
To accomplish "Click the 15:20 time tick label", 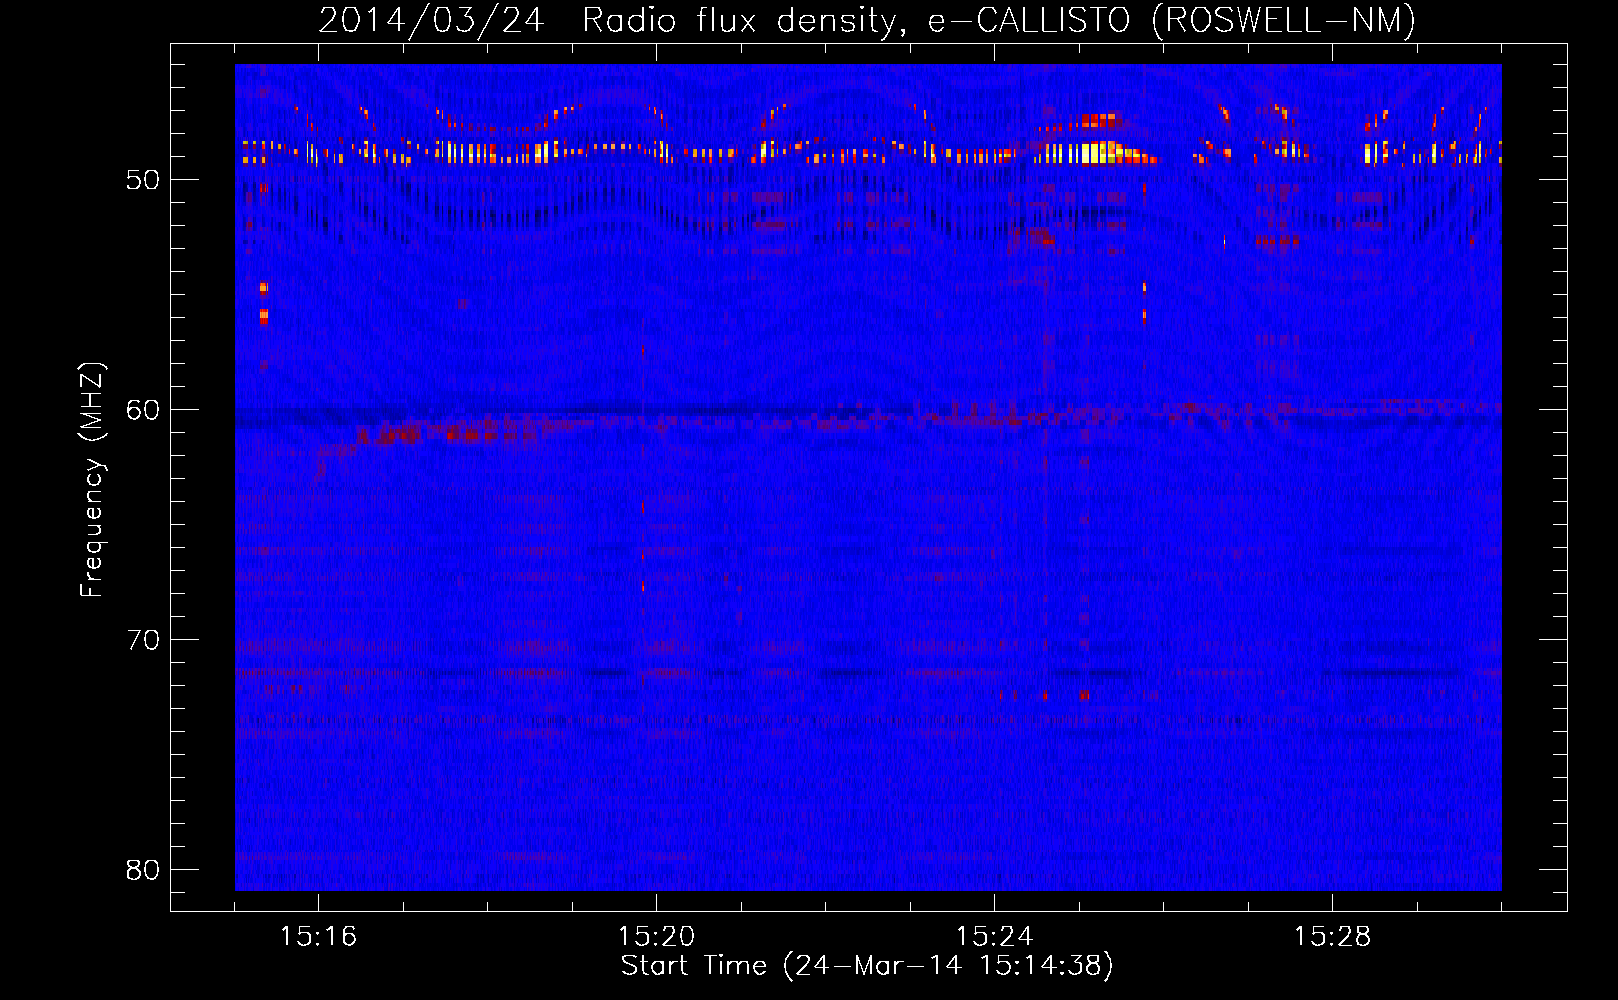I will tap(656, 936).
